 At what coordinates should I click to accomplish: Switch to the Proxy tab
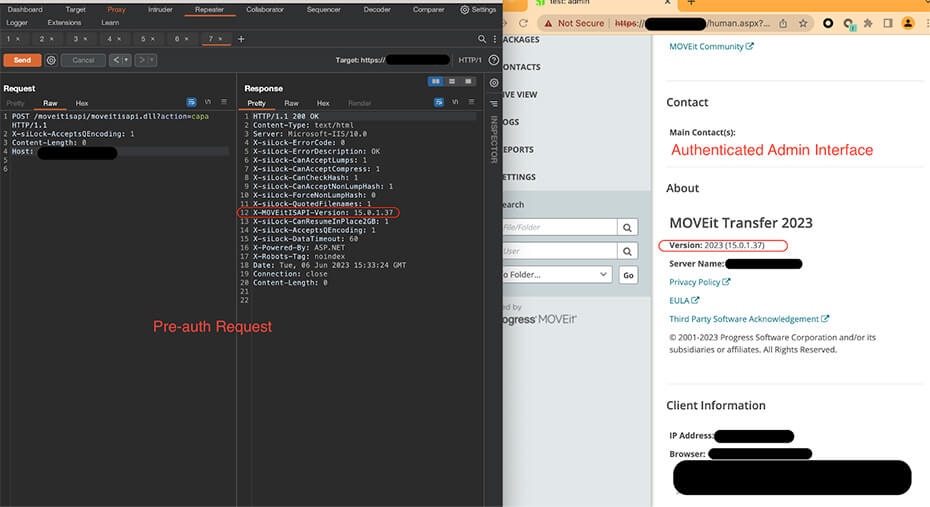coord(117,9)
